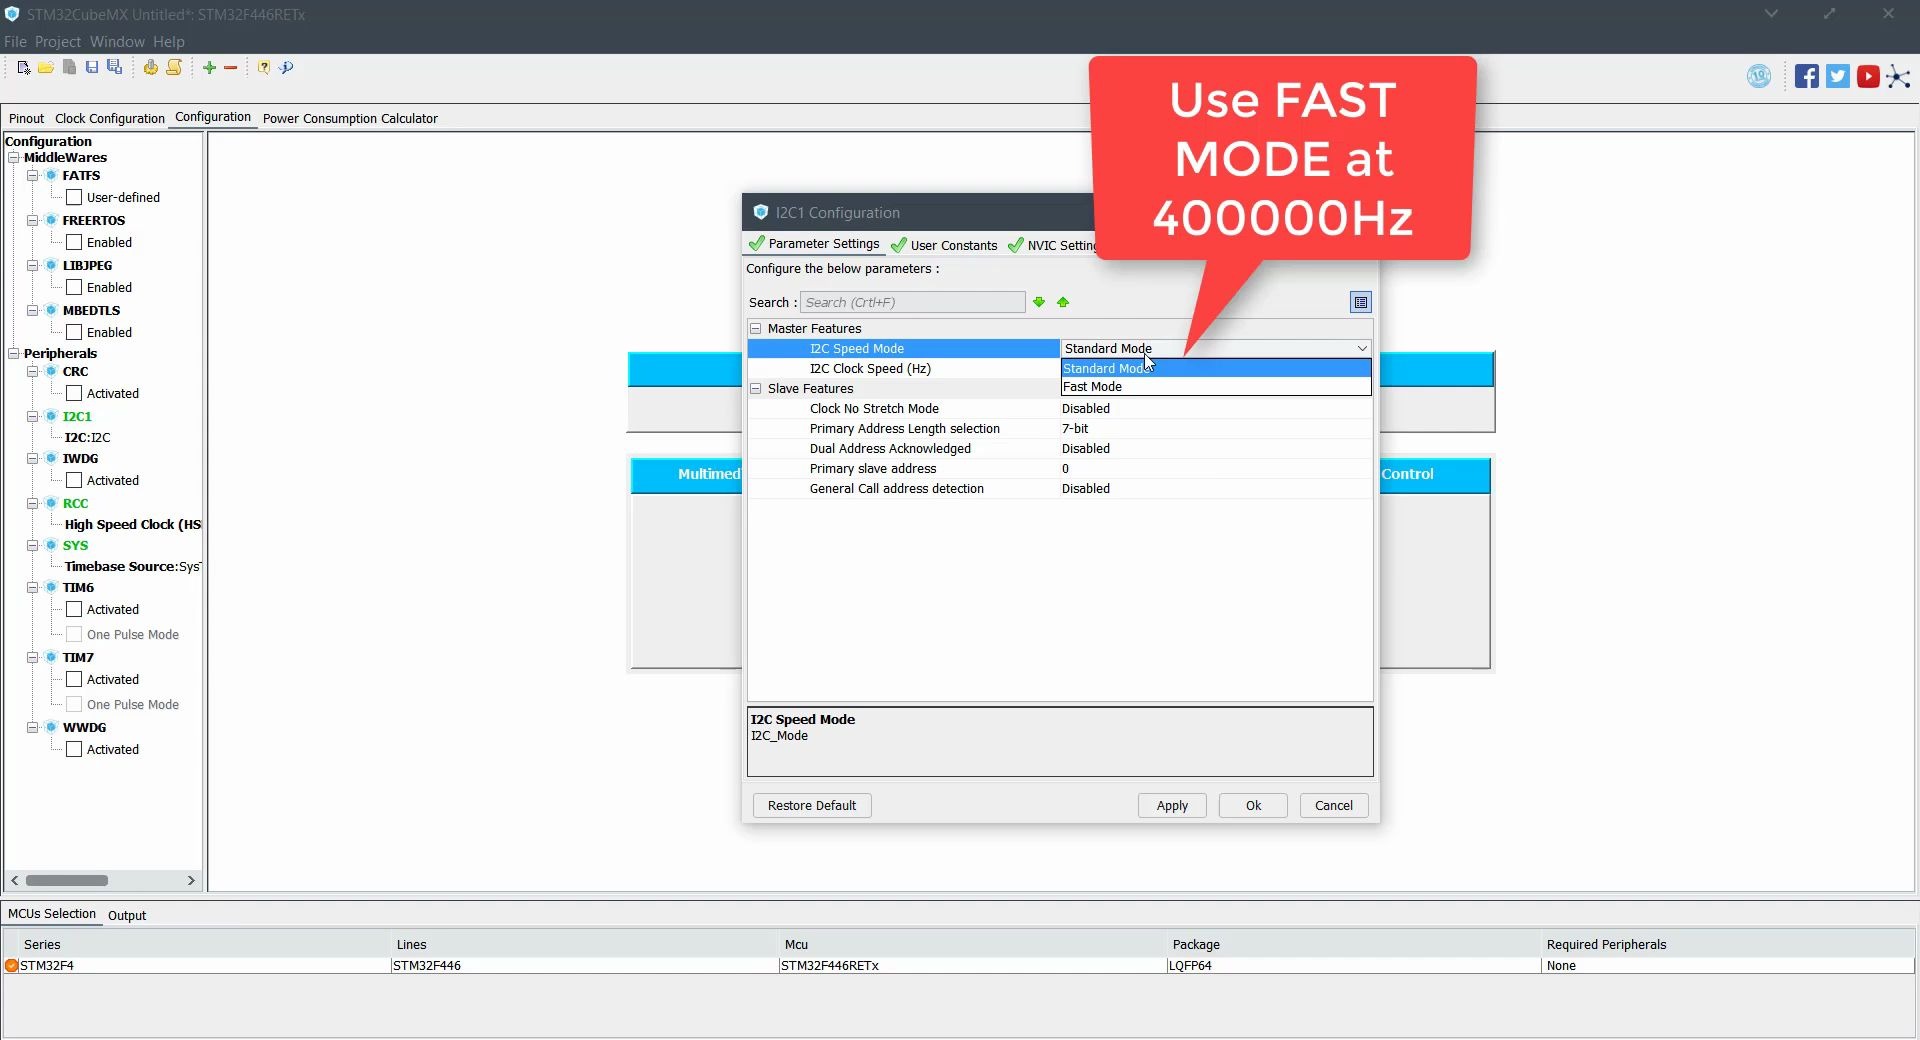Collapse the SYS tree node

pyautogui.click(x=32, y=545)
